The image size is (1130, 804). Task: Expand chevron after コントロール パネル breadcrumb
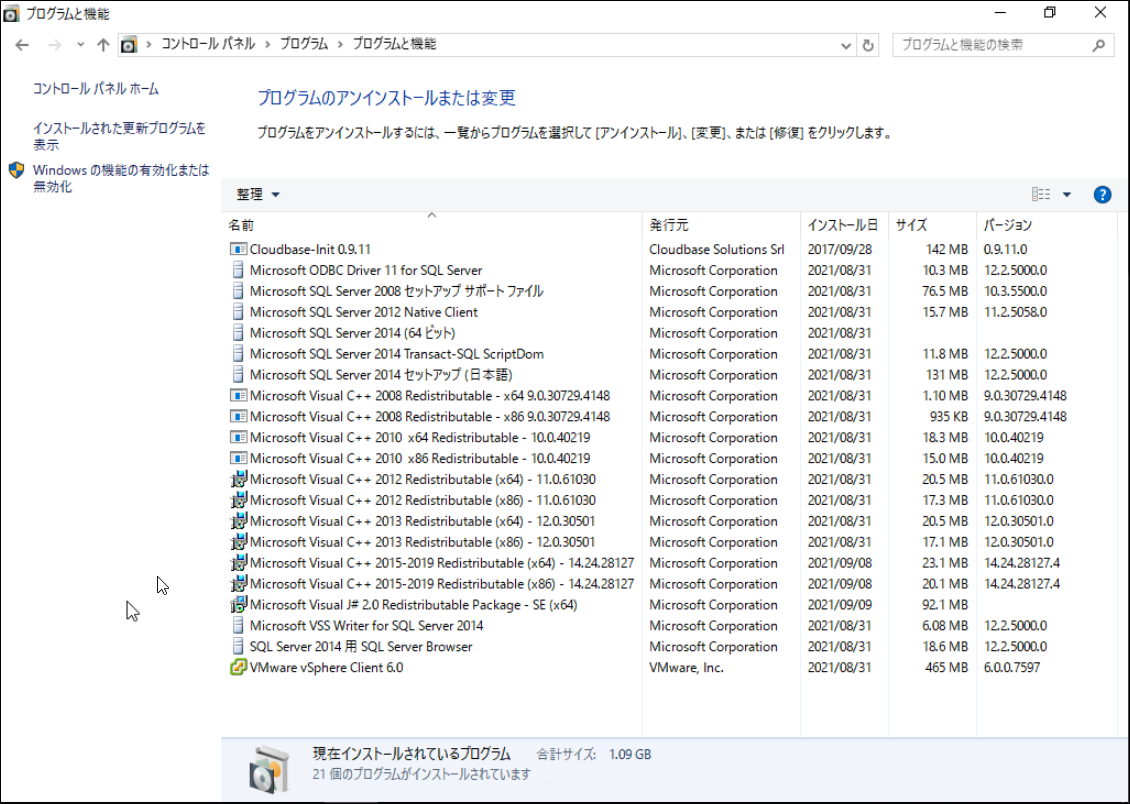(267, 45)
